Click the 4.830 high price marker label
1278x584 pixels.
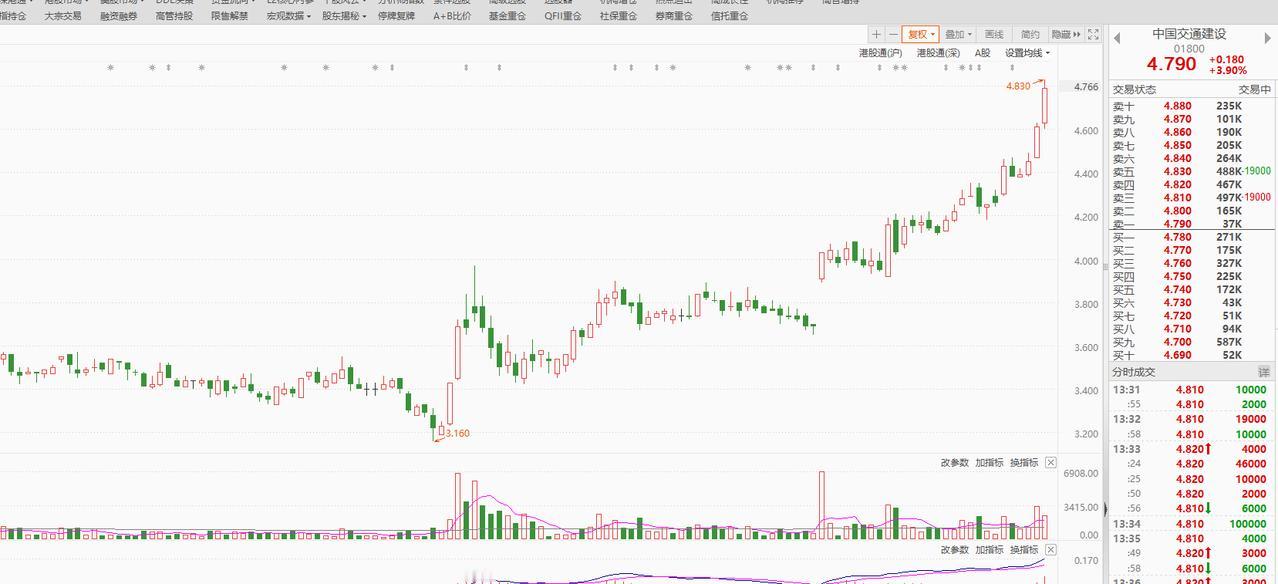1017,86
